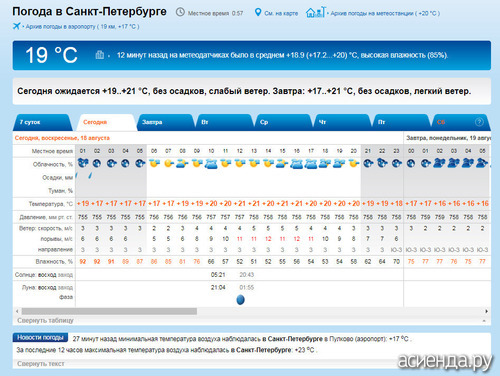The height and width of the screenshot is (376, 500).
Task: Switch to the 7 суток tab
Action: 42,122
